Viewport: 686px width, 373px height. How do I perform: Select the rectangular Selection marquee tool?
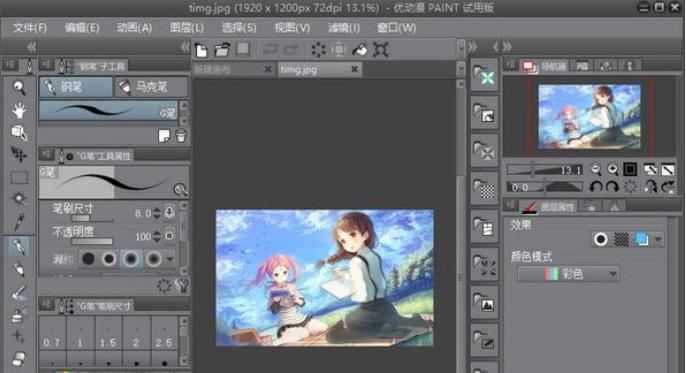(19, 177)
